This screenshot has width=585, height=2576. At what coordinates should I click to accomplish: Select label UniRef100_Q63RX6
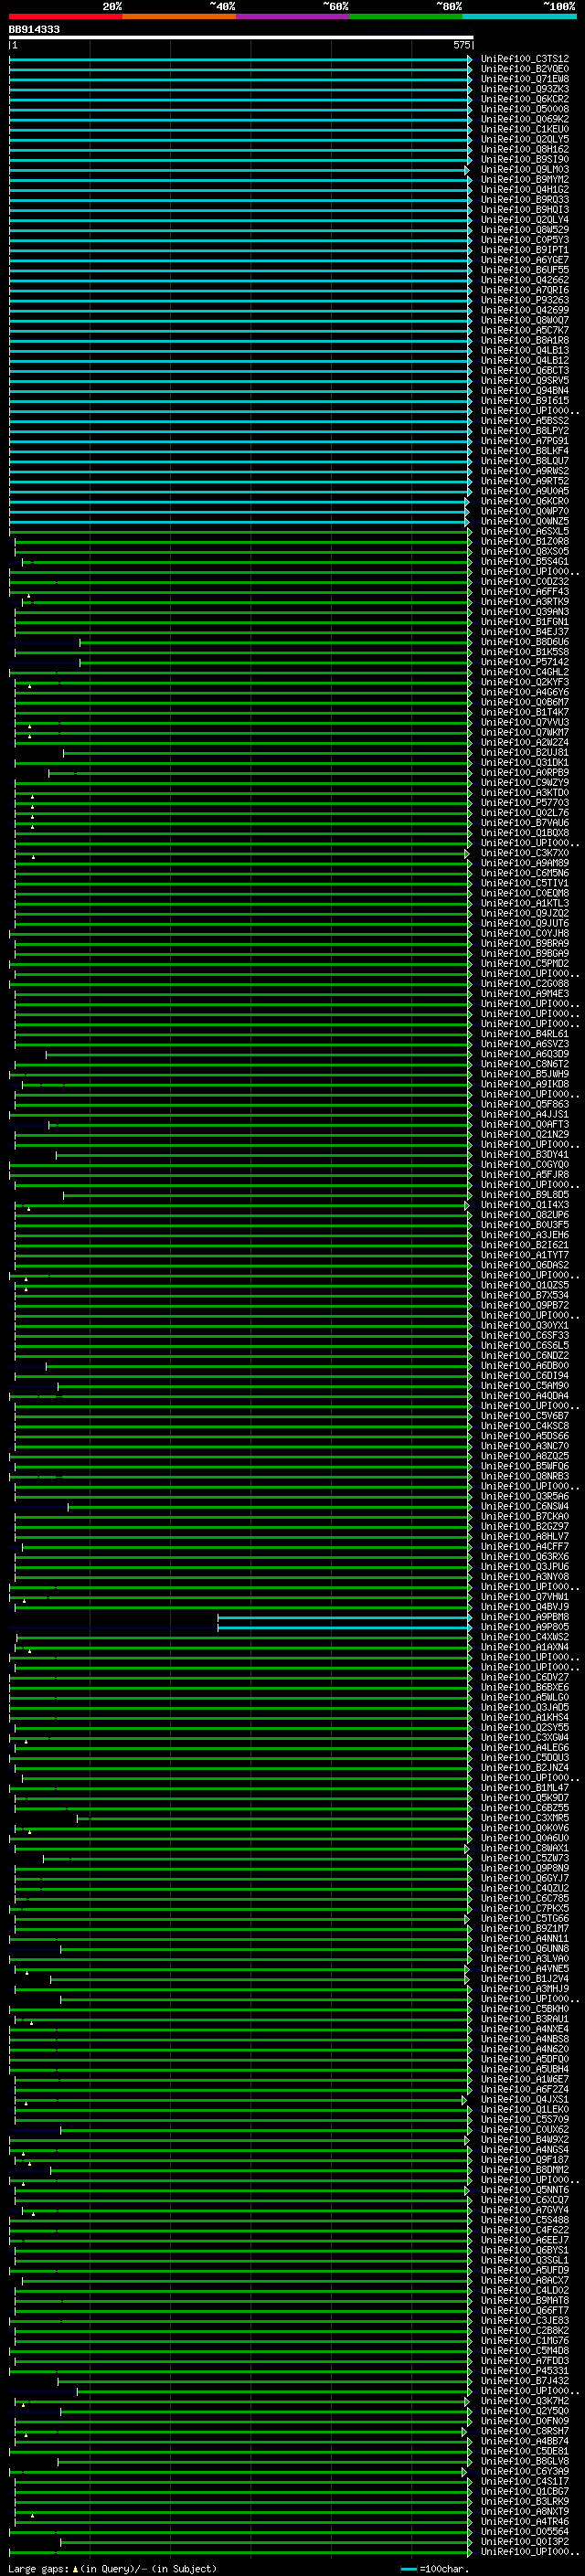pos(525,1557)
